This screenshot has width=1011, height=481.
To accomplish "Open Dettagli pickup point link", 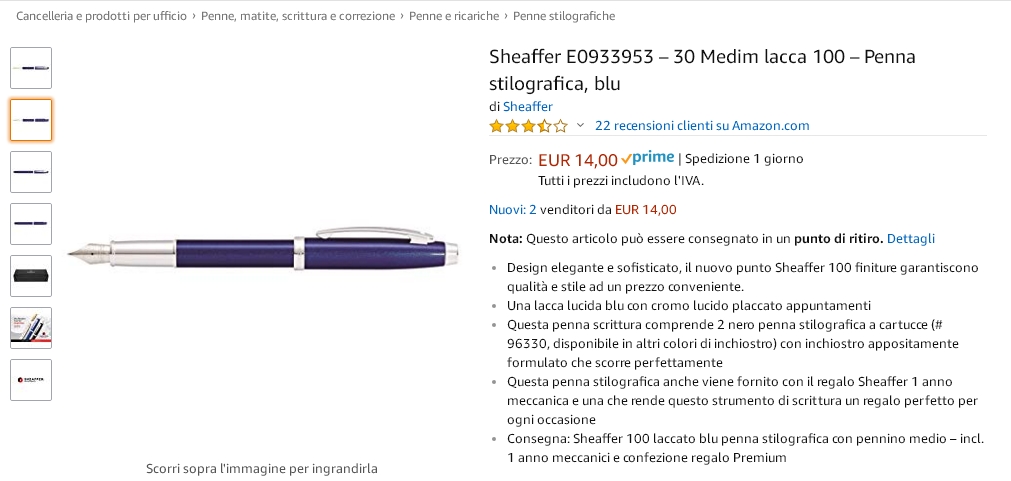I will [910, 239].
